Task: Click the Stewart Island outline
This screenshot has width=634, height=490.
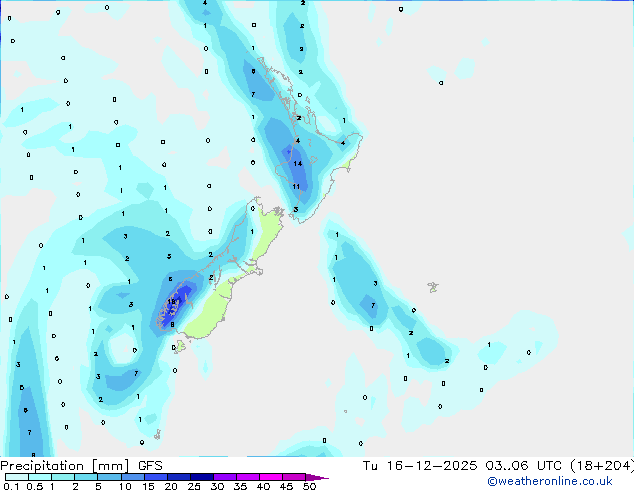Action: coord(180,346)
